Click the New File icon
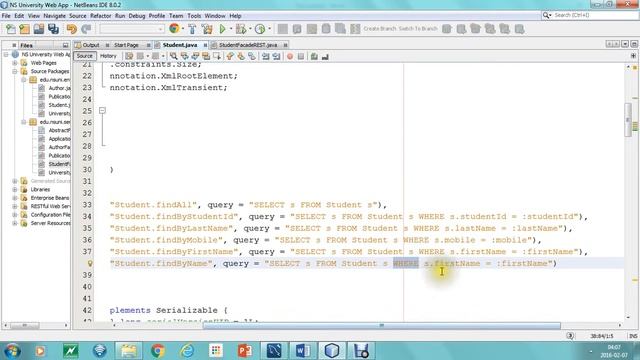The image size is (640, 360). [x=11, y=29]
